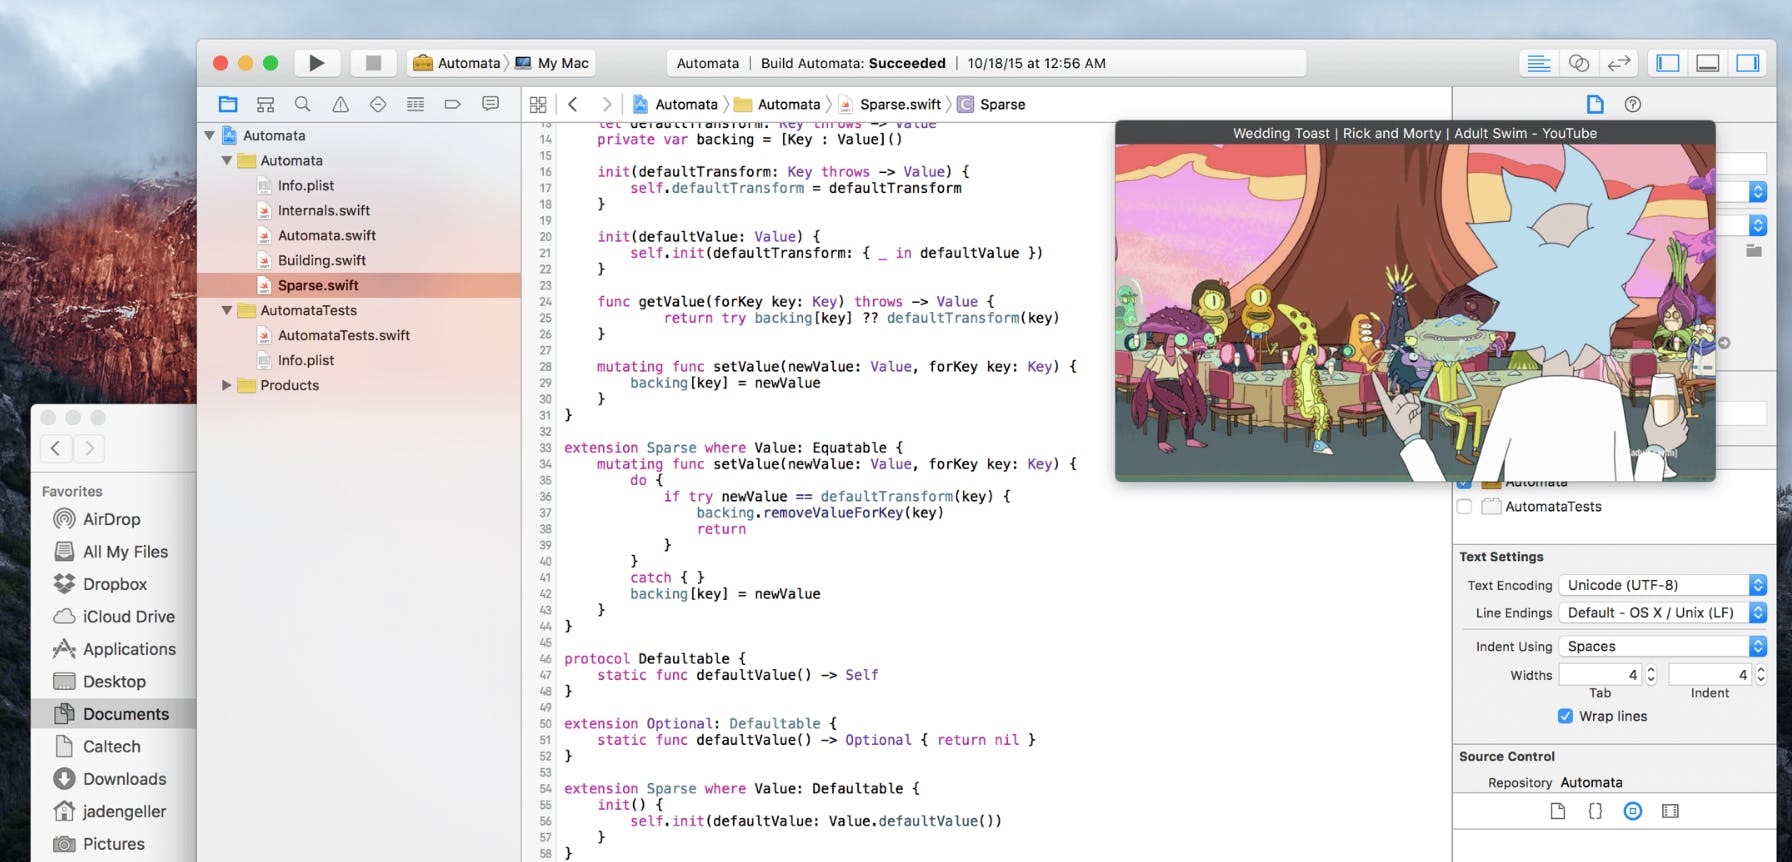Enable AutomataTests target membership checkbox
The width and height of the screenshot is (1792, 862).
[x=1465, y=507]
